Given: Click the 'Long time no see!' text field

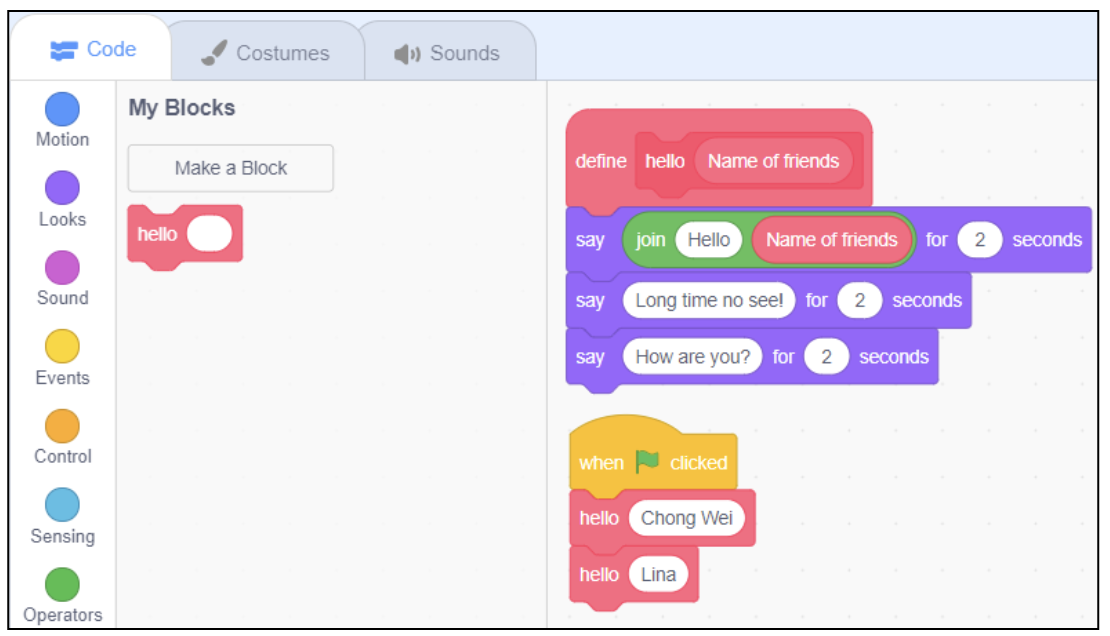Looking at the screenshot, I should click(x=708, y=300).
